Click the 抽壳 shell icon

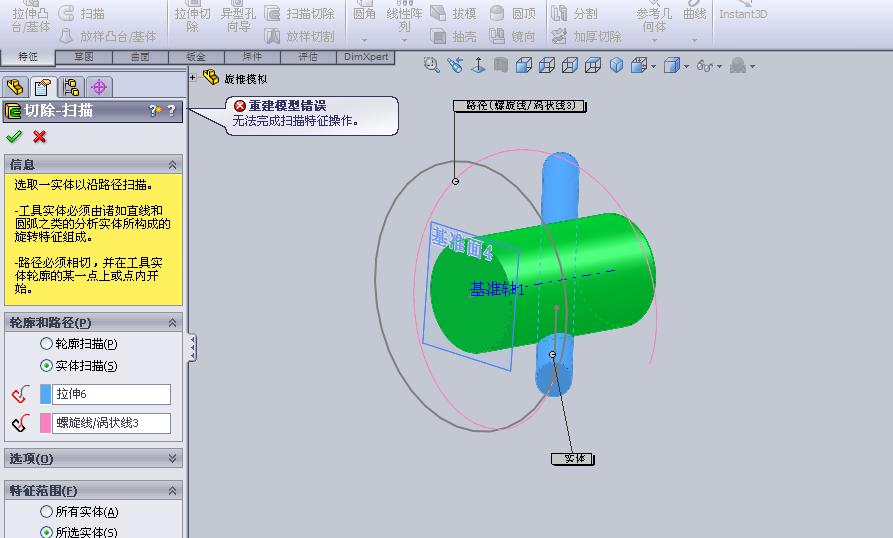[438, 36]
